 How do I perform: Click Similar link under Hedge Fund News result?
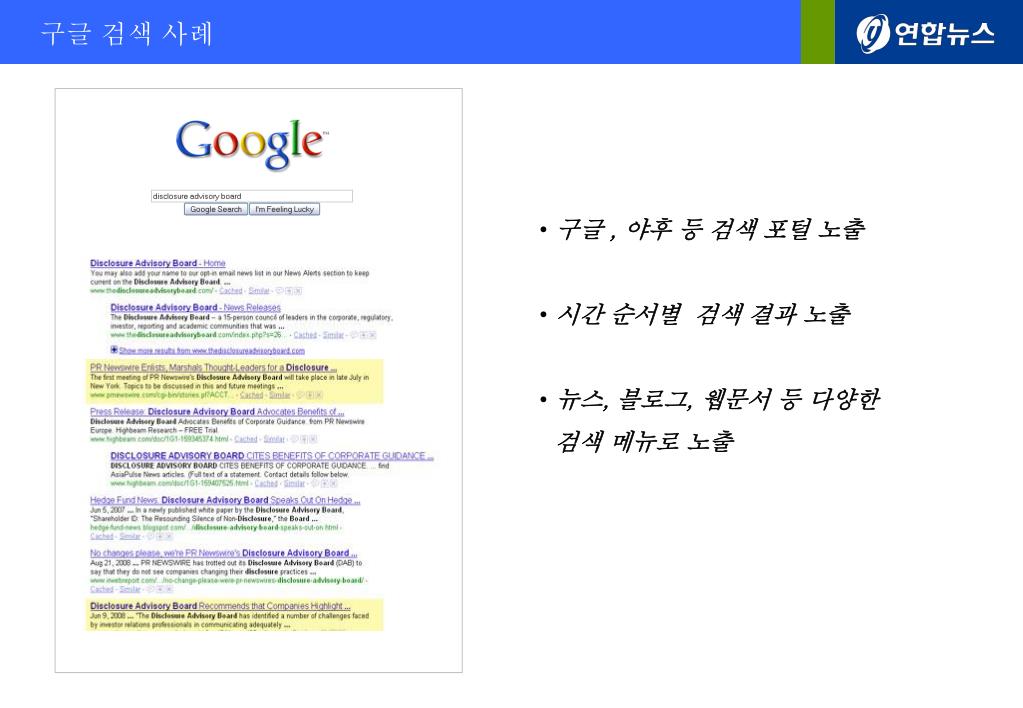(130, 536)
